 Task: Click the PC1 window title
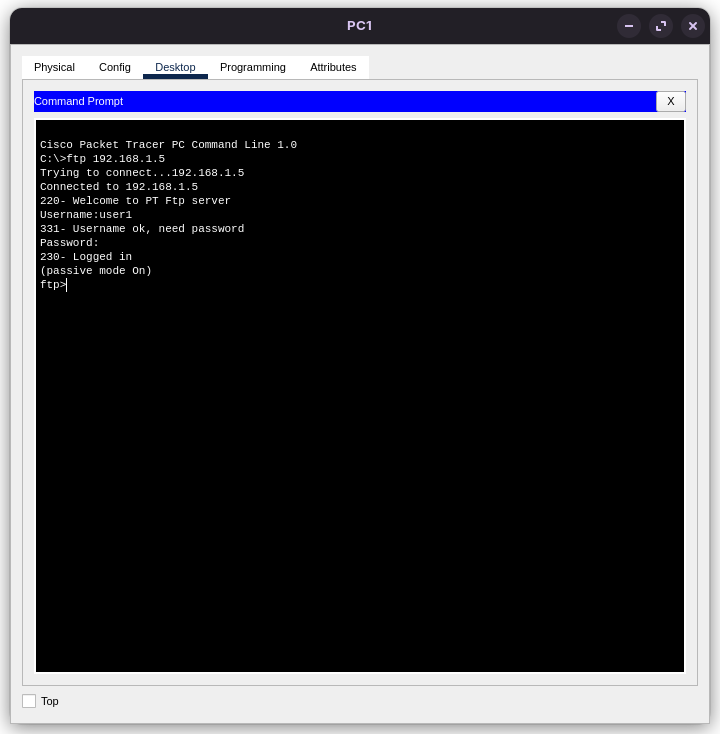pyautogui.click(x=360, y=26)
